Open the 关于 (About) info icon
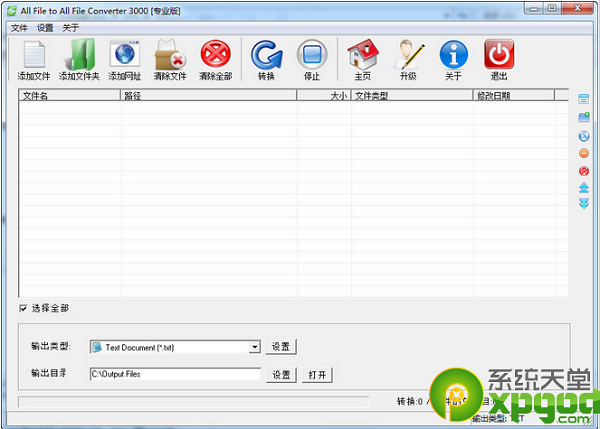Screen dimensions: 600x429 pos(453,56)
